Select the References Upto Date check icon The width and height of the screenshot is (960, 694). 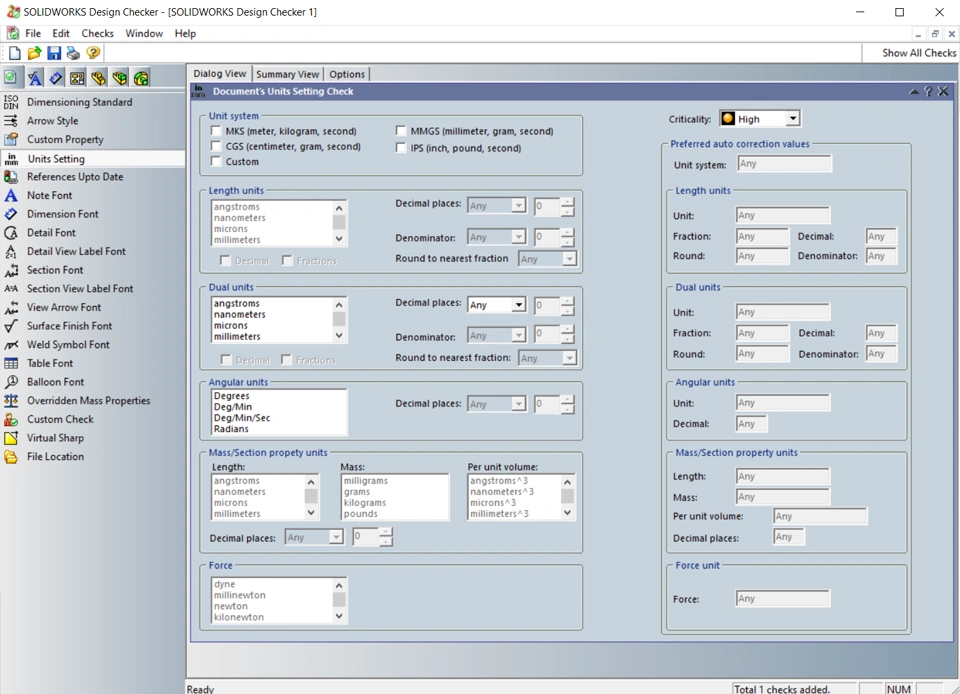point(11,177)
